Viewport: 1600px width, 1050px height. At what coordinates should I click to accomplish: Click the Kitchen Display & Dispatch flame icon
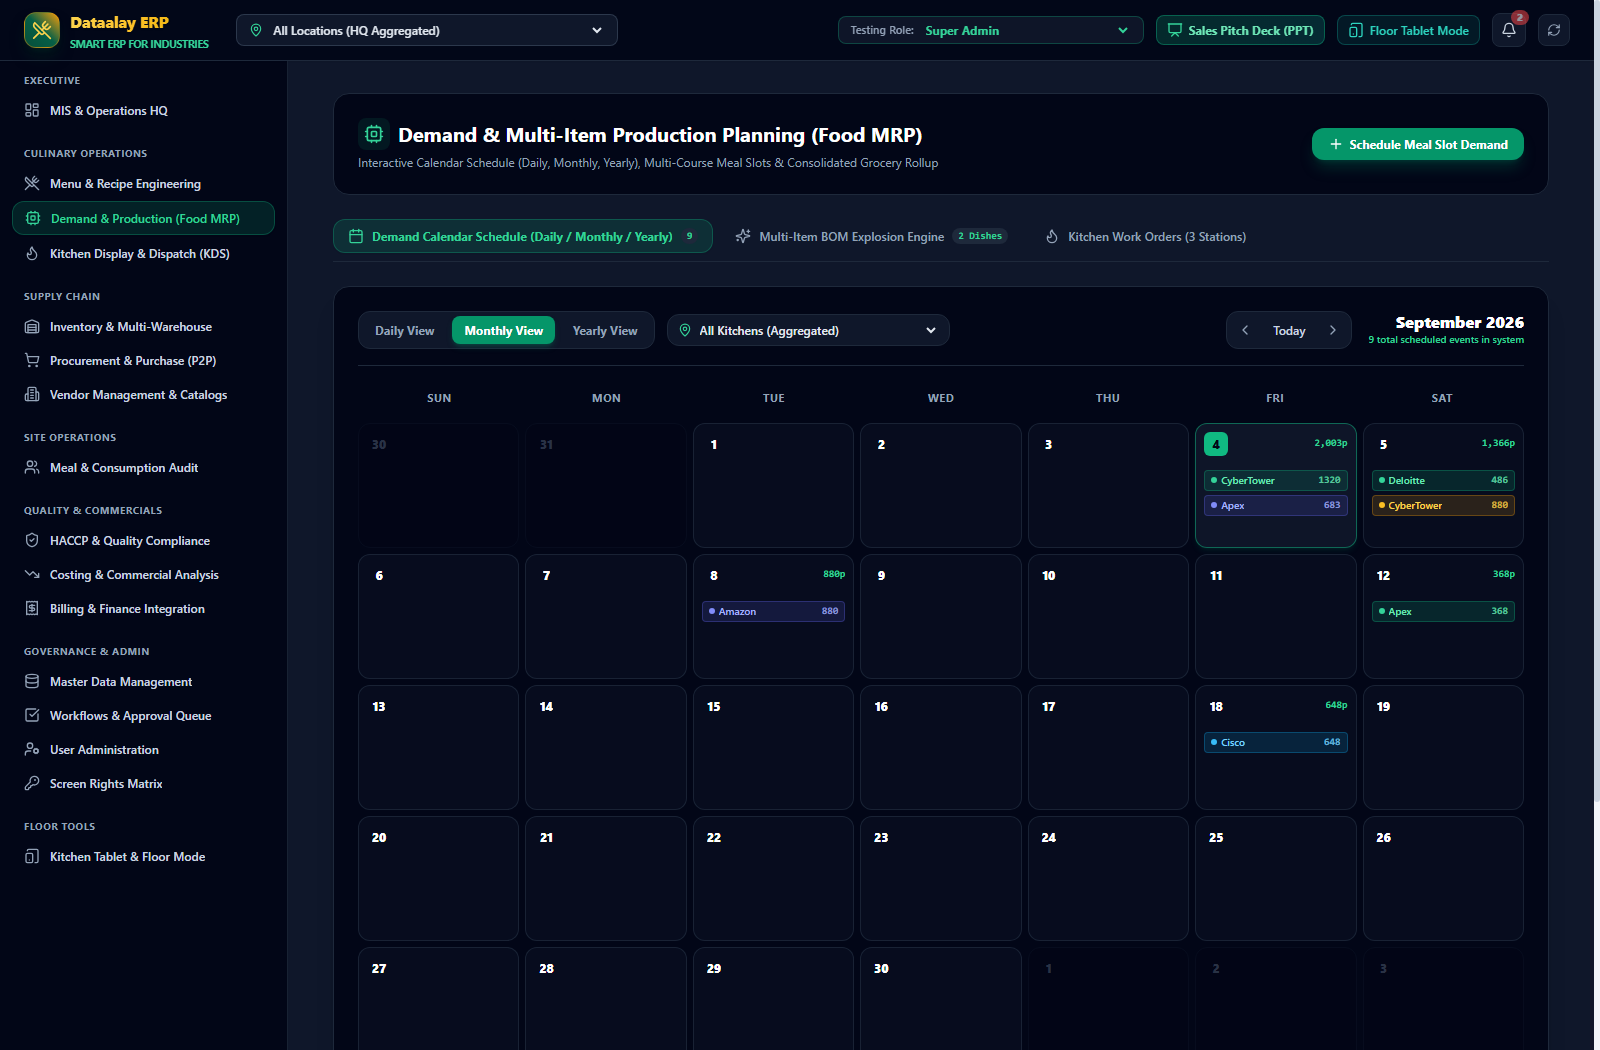click(x=32, y=253)
